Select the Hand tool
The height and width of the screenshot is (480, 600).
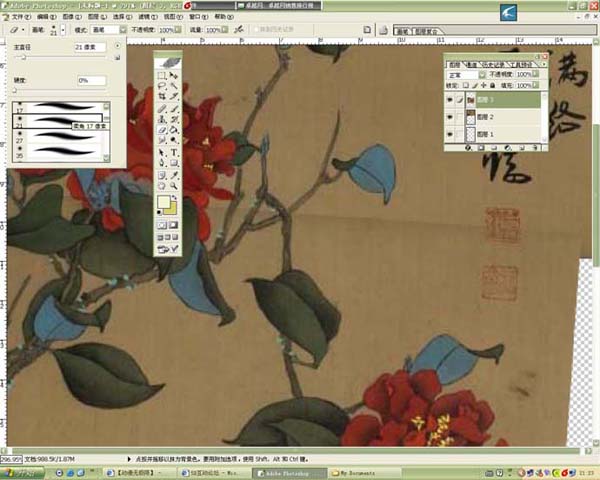[162, 186]
